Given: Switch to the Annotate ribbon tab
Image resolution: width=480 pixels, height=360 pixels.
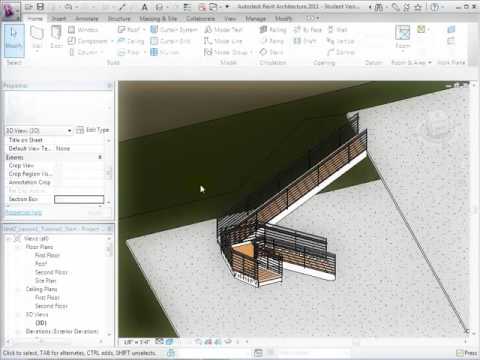Looking at the screenshot, I should click(87, 18).
